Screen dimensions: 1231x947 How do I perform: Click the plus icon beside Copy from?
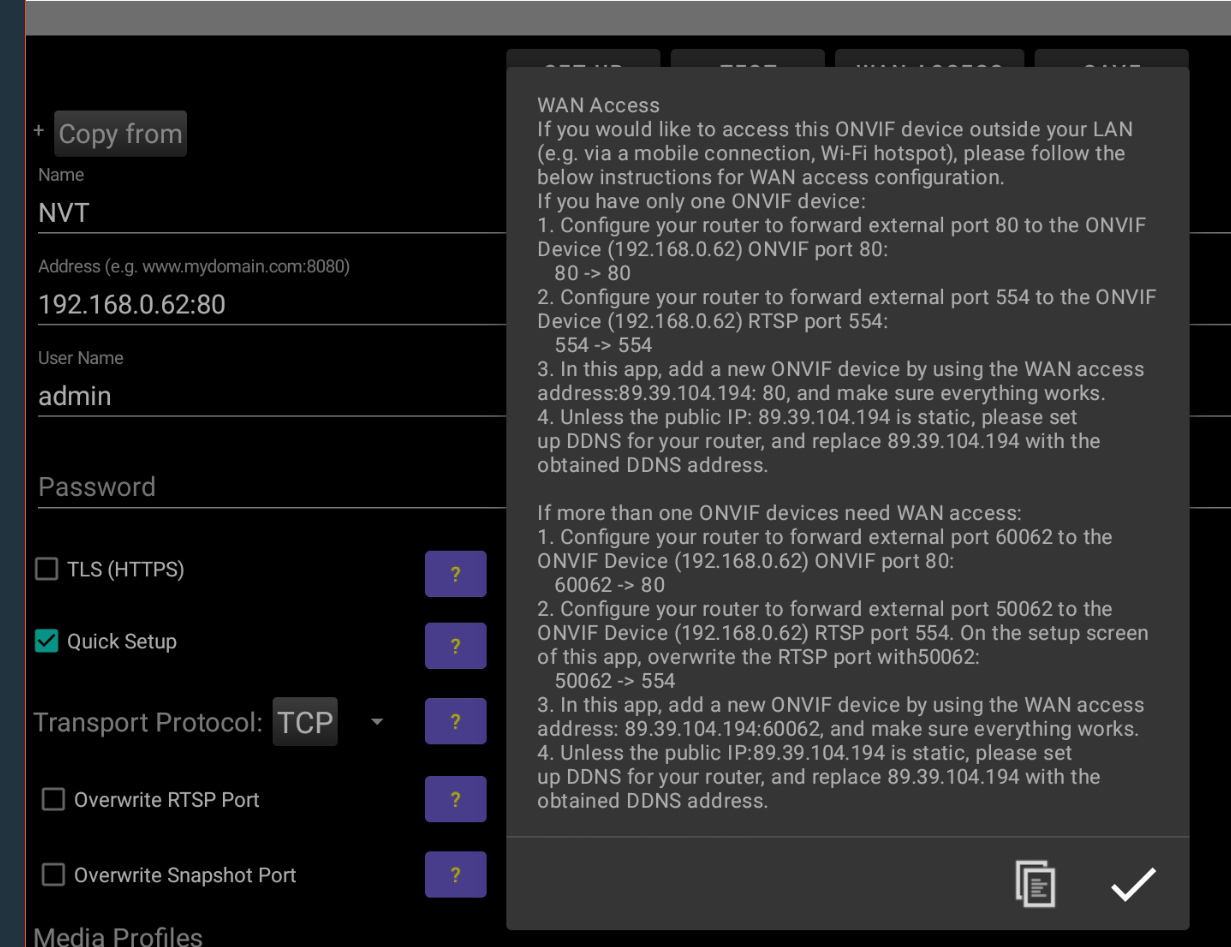pyautogui.click(x=39, y=131)
